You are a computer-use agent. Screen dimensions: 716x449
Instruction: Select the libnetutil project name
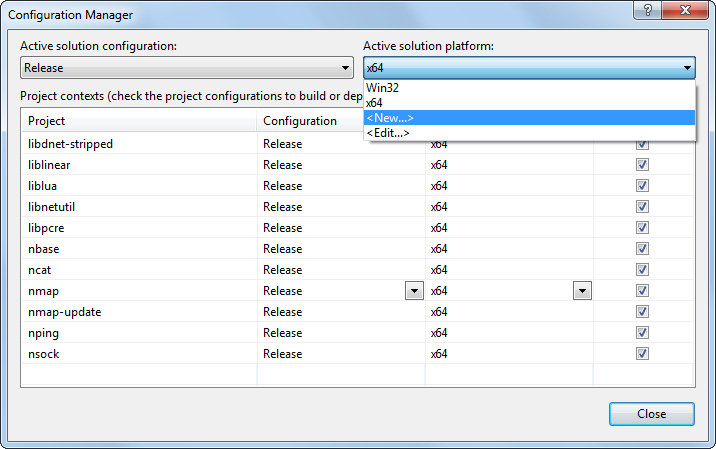click(51, 207)
